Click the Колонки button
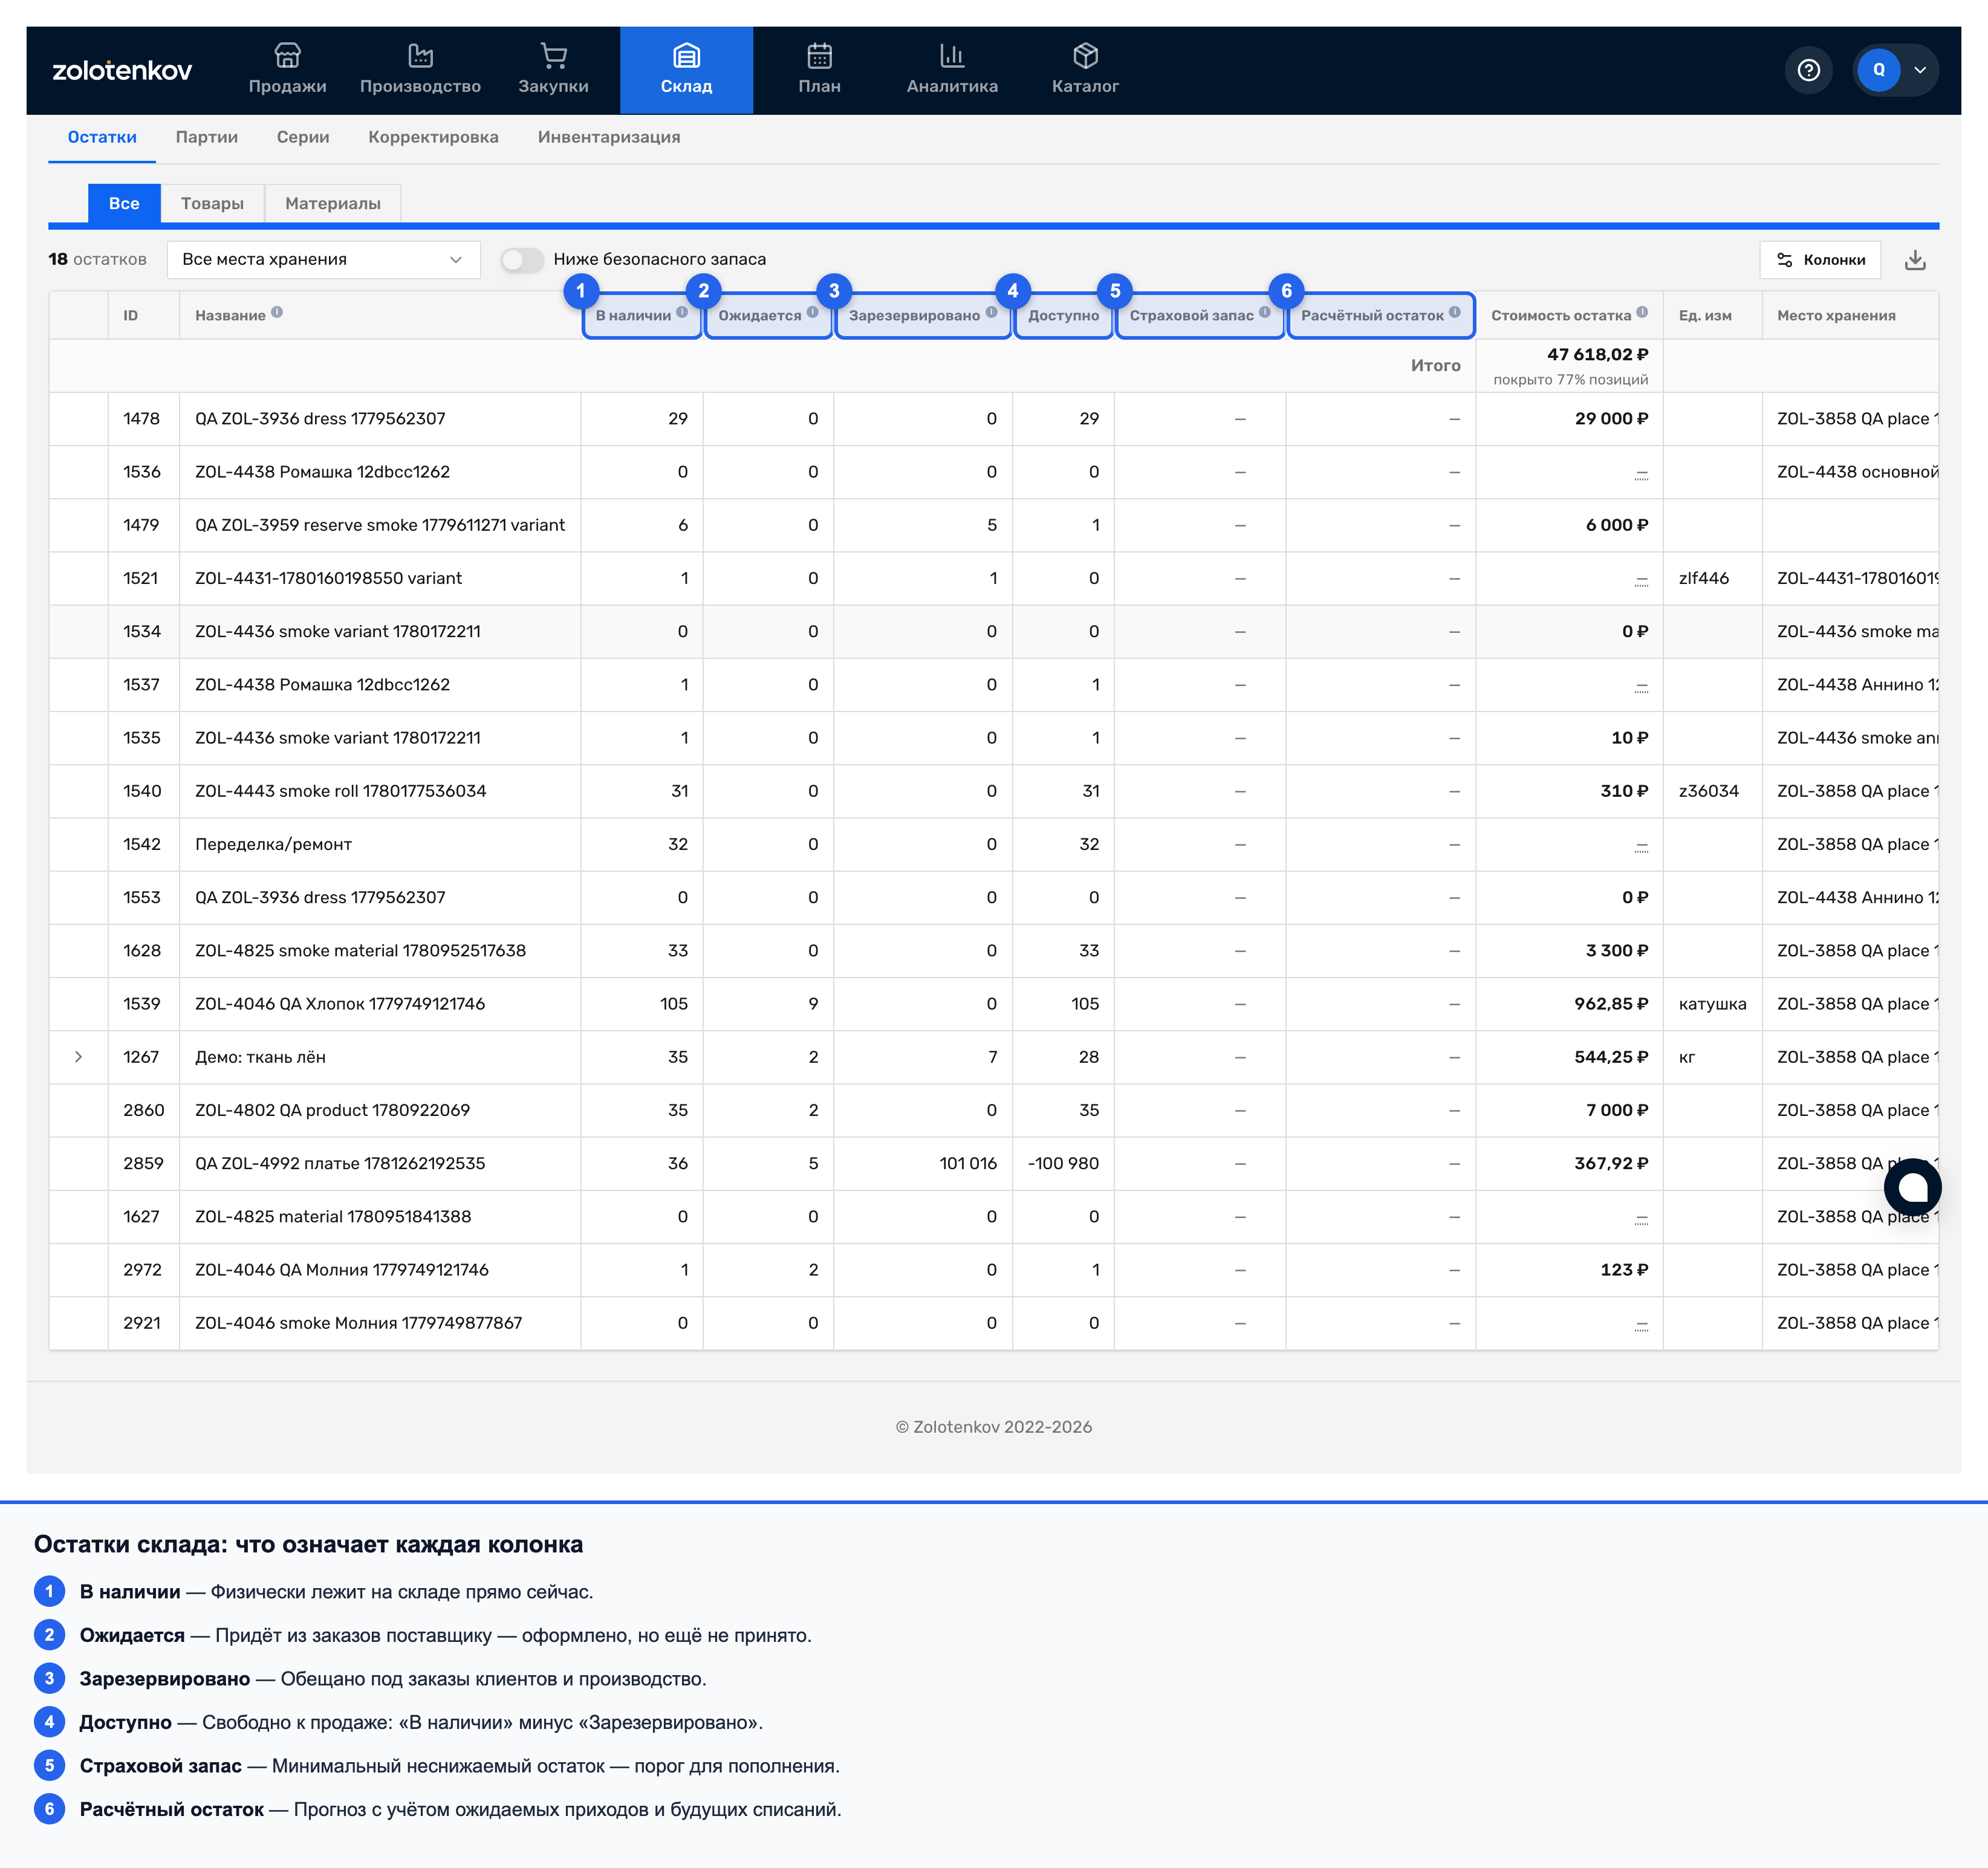The image size is (1988, 1868). (1819, 260)
